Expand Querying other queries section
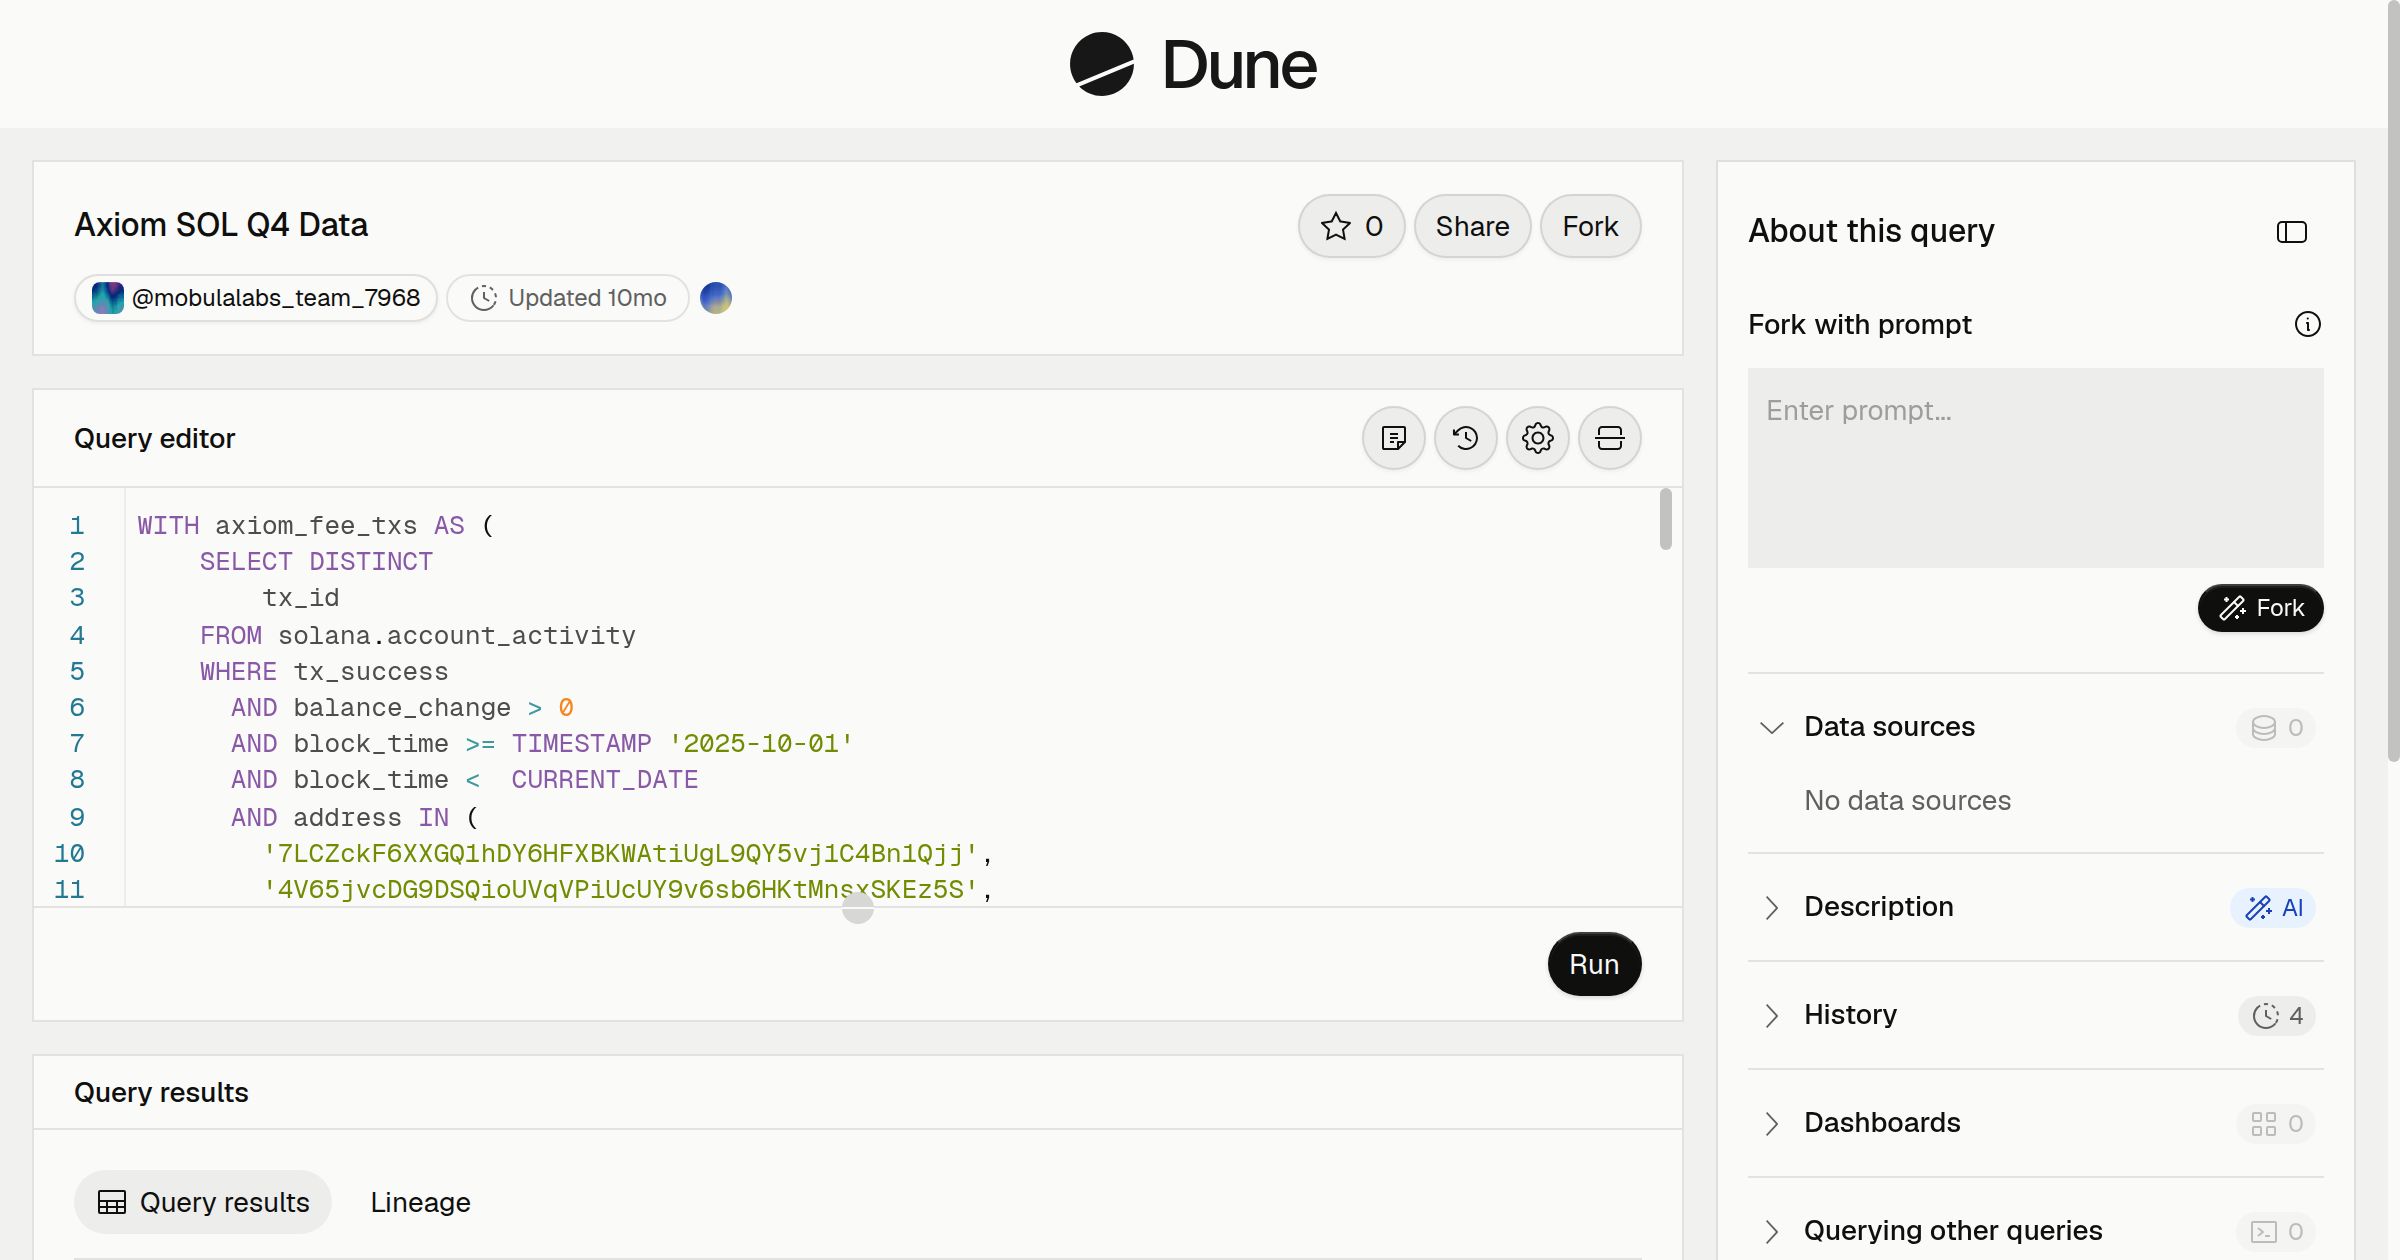 (1771, 1231)
